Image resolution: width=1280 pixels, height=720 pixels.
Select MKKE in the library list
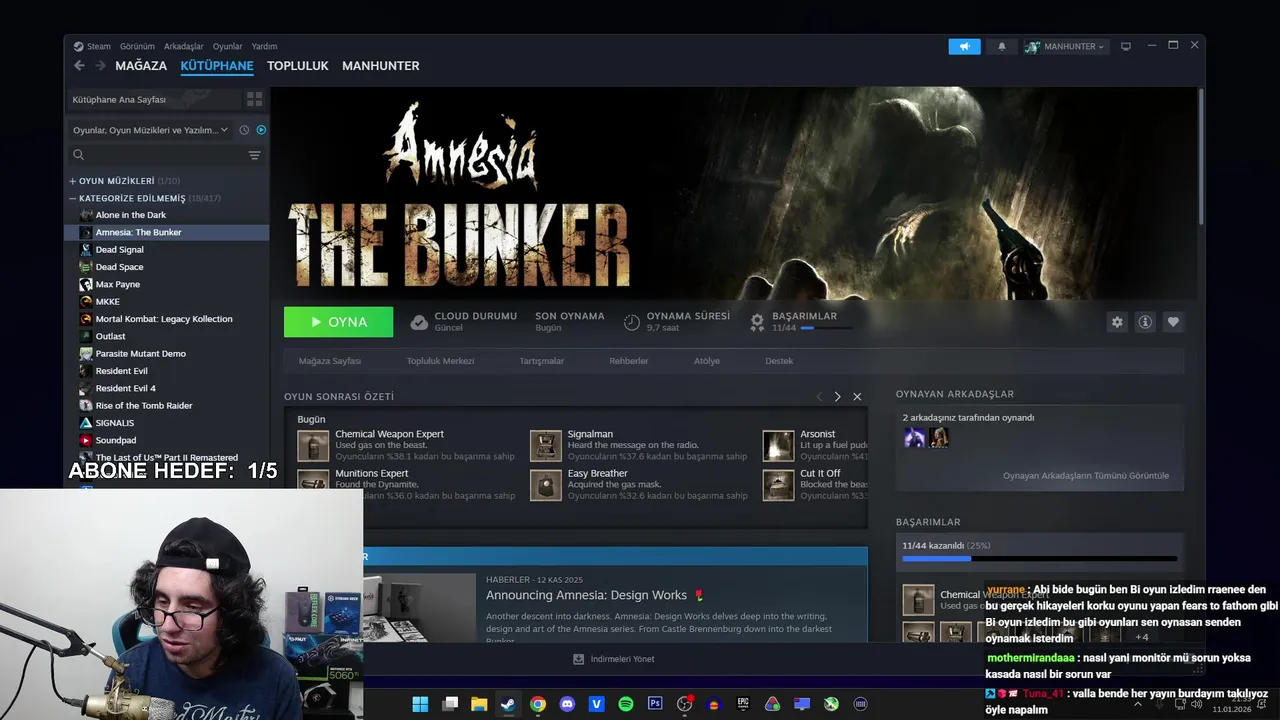(108, 302)
